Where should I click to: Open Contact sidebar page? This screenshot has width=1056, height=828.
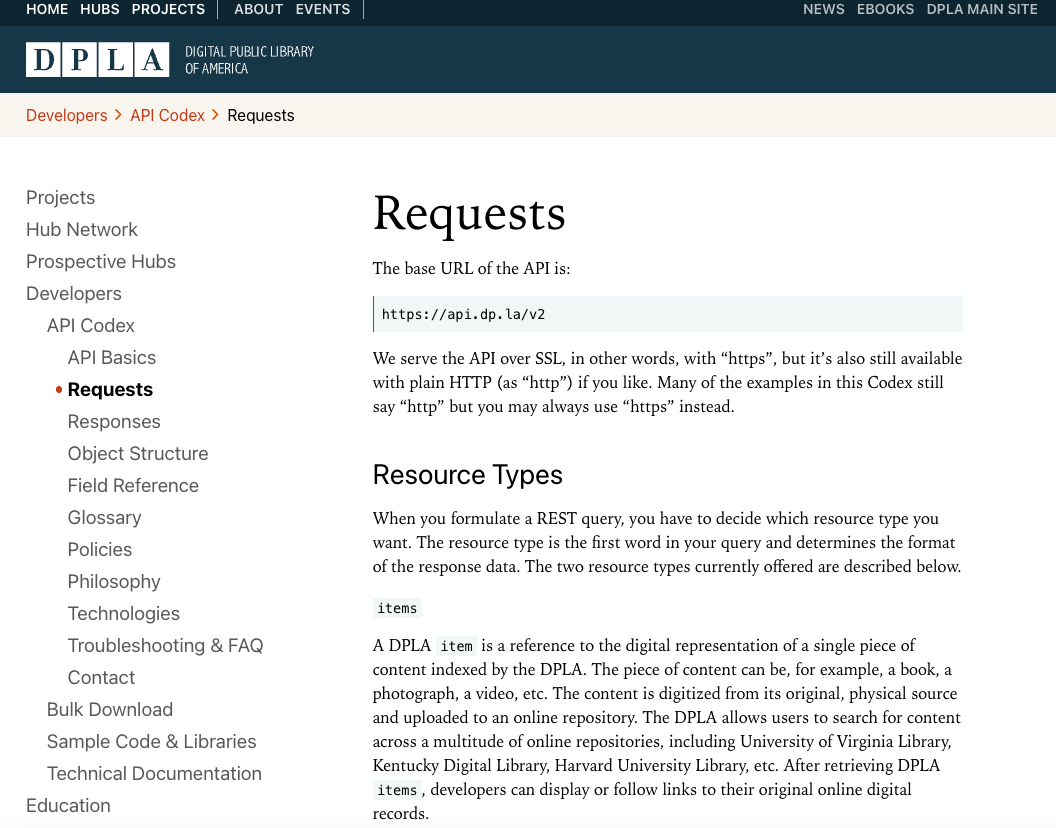[102, 678]
